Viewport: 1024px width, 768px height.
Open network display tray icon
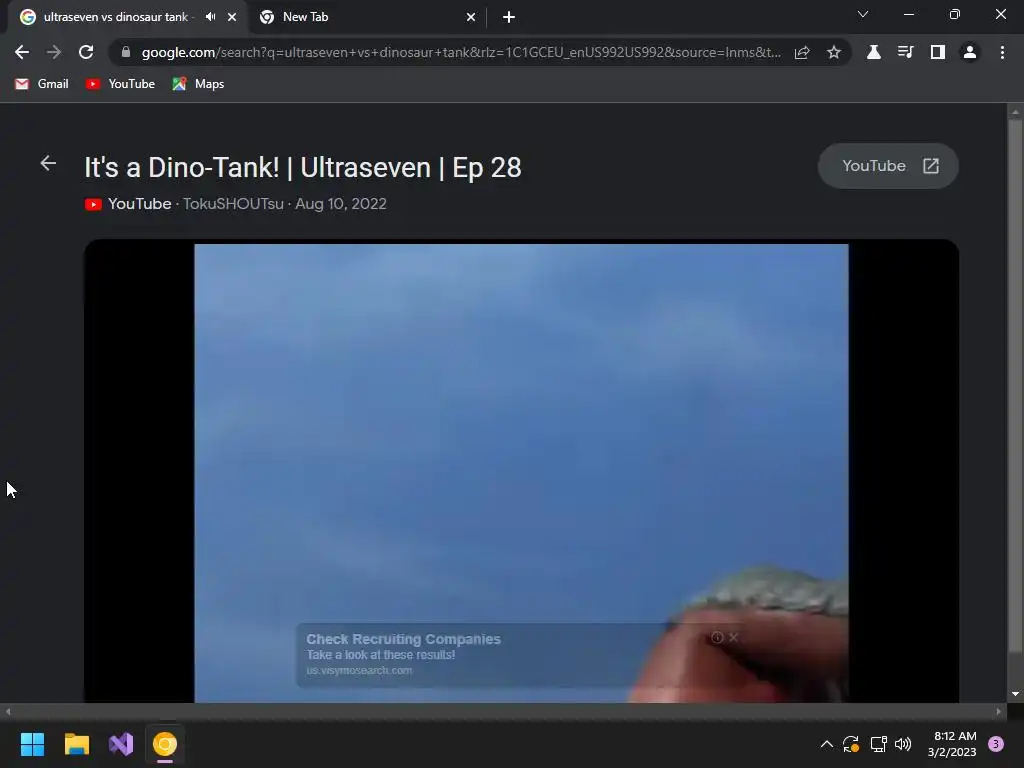(x=878, y=744)
